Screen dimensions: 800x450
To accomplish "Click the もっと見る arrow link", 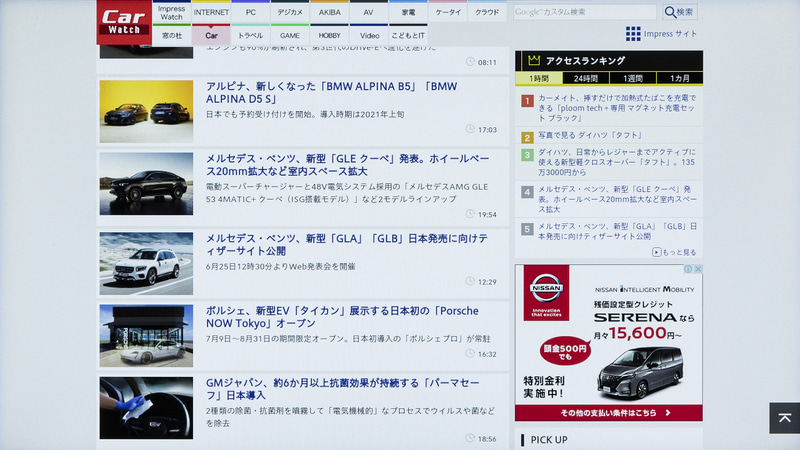I will click(x=674, y=252).
